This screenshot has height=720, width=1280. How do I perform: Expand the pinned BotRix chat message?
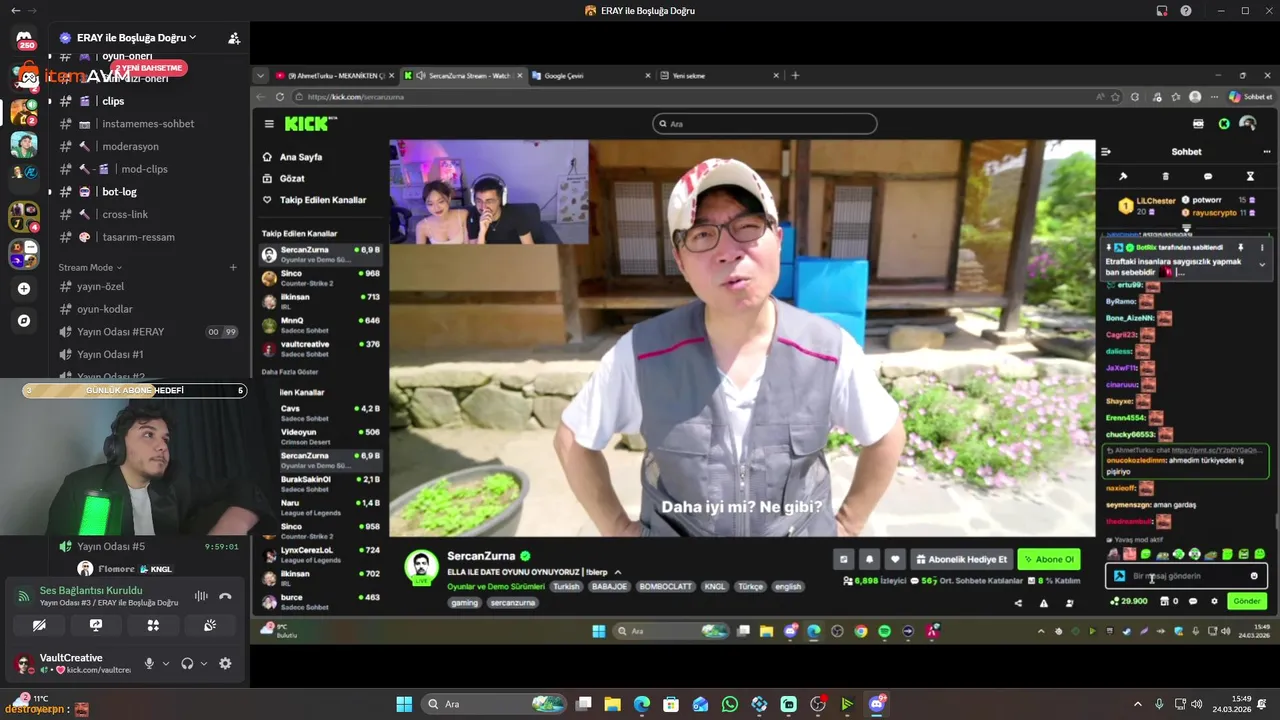pos(1262,265)
